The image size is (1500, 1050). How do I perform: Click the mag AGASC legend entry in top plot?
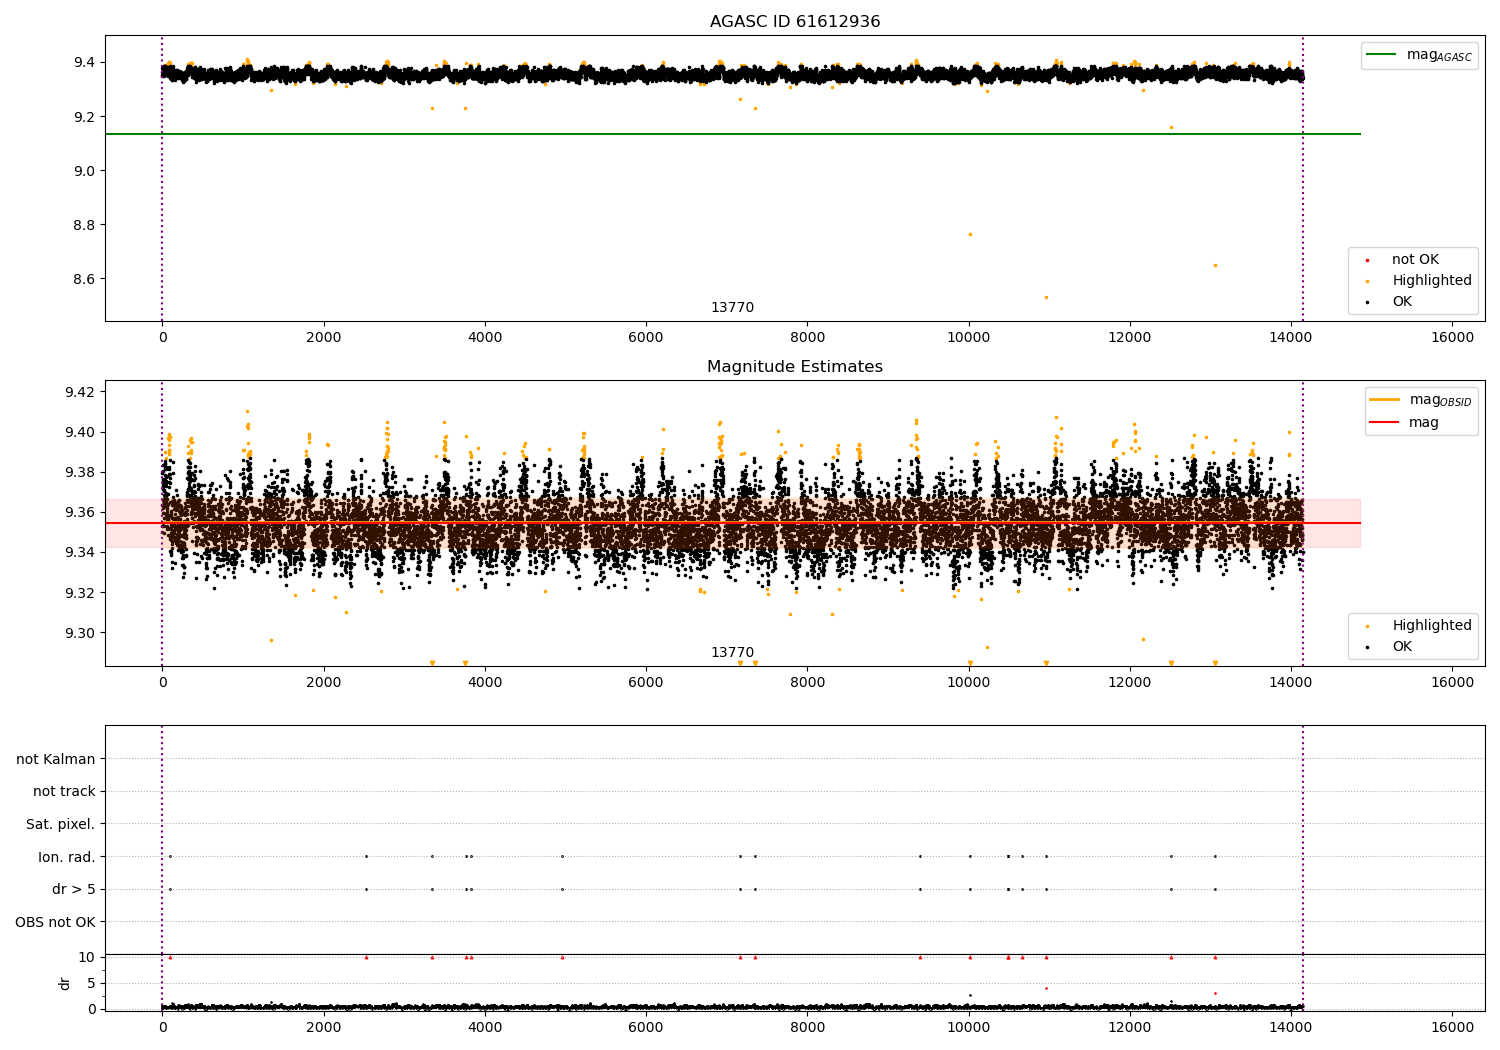tap(1420, 55)
